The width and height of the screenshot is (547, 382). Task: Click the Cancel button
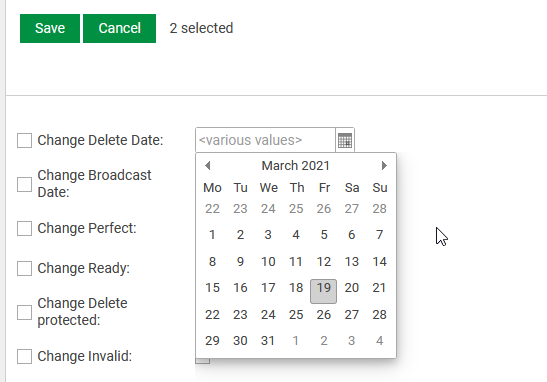(119, 28)
